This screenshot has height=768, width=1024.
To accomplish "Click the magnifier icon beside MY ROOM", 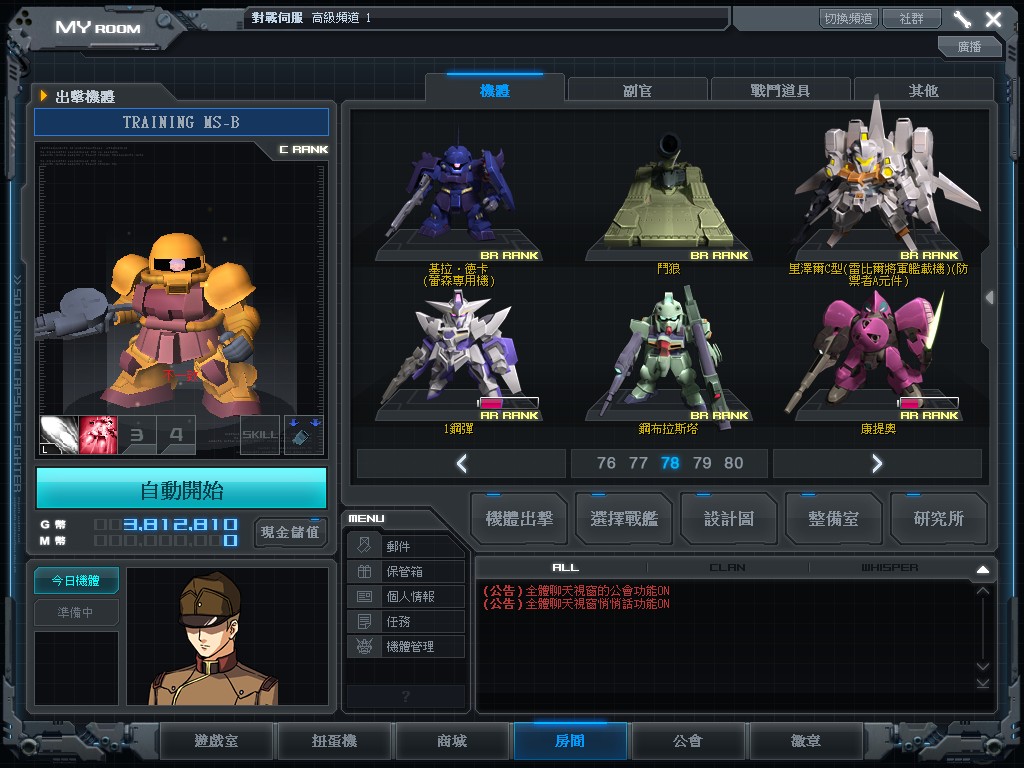I will coord(164,20).
